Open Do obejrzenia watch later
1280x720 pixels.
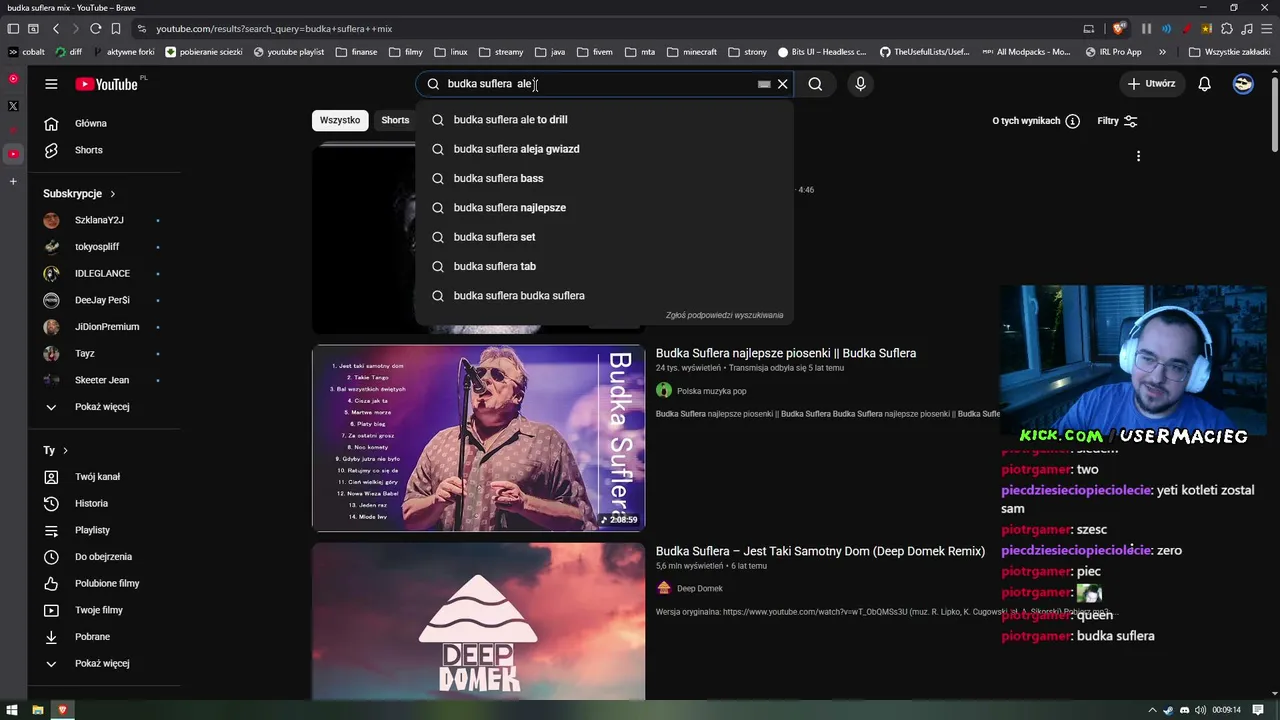[x=104, y=557]
